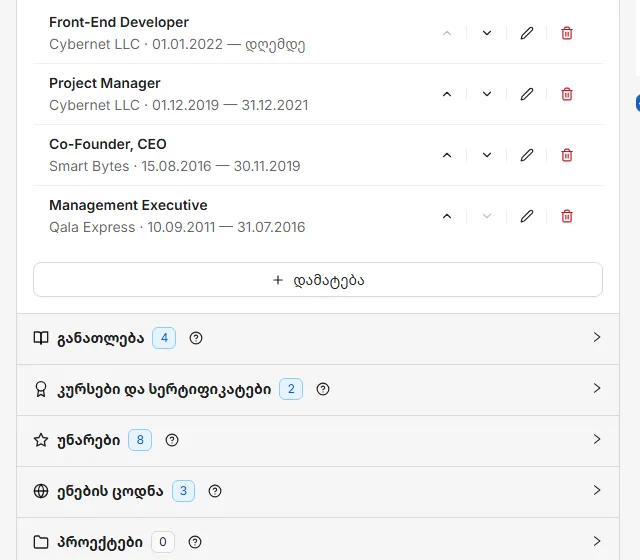Expand the კურსები და სერტიფიკატები section
The width and height of the screenshot is (640, 560).
coord(318,389)
